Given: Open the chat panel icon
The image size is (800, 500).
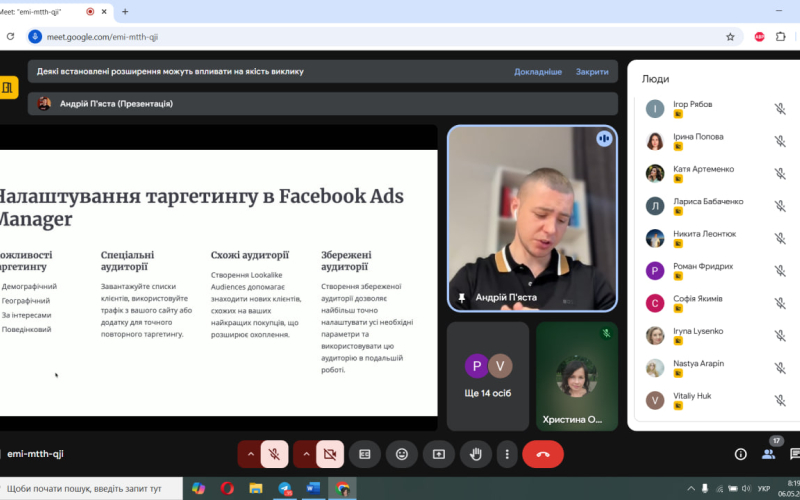Looking at the screenshot, I should click(x=794, y=454).
